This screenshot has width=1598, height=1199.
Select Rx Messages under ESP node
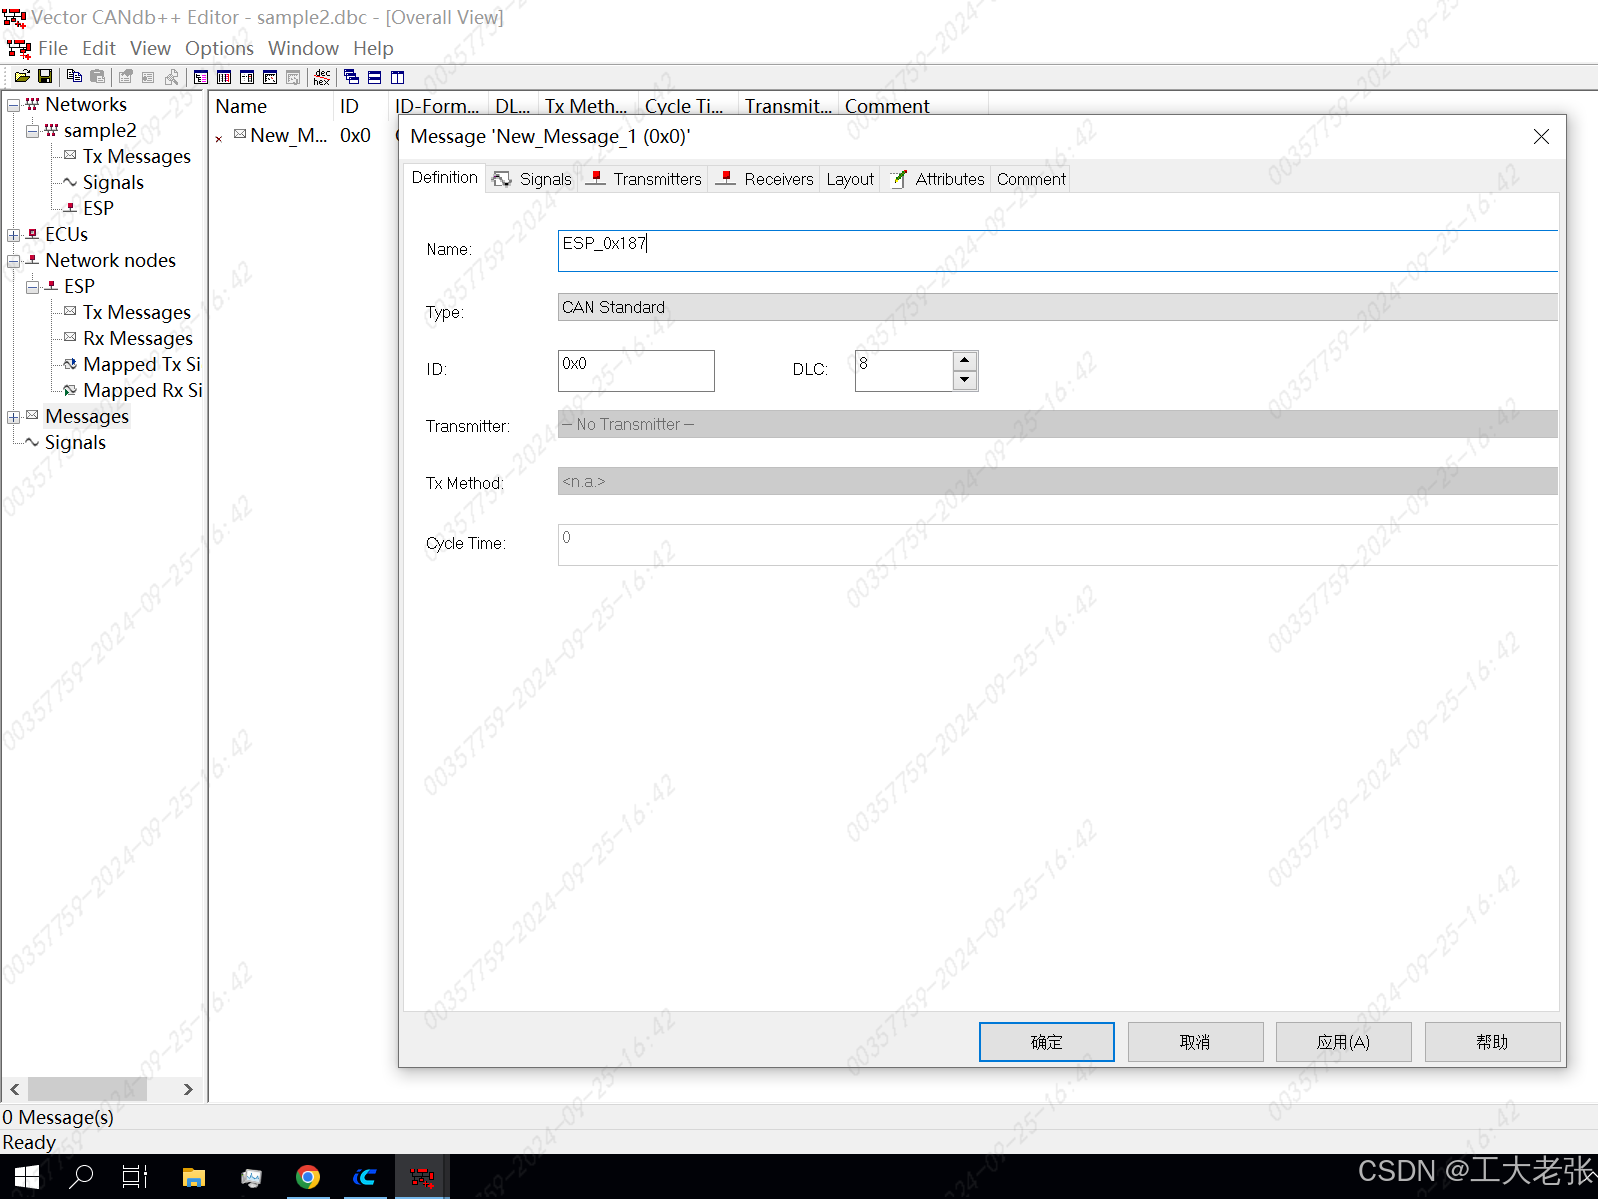pyautogui.click(x=138, y=339)
